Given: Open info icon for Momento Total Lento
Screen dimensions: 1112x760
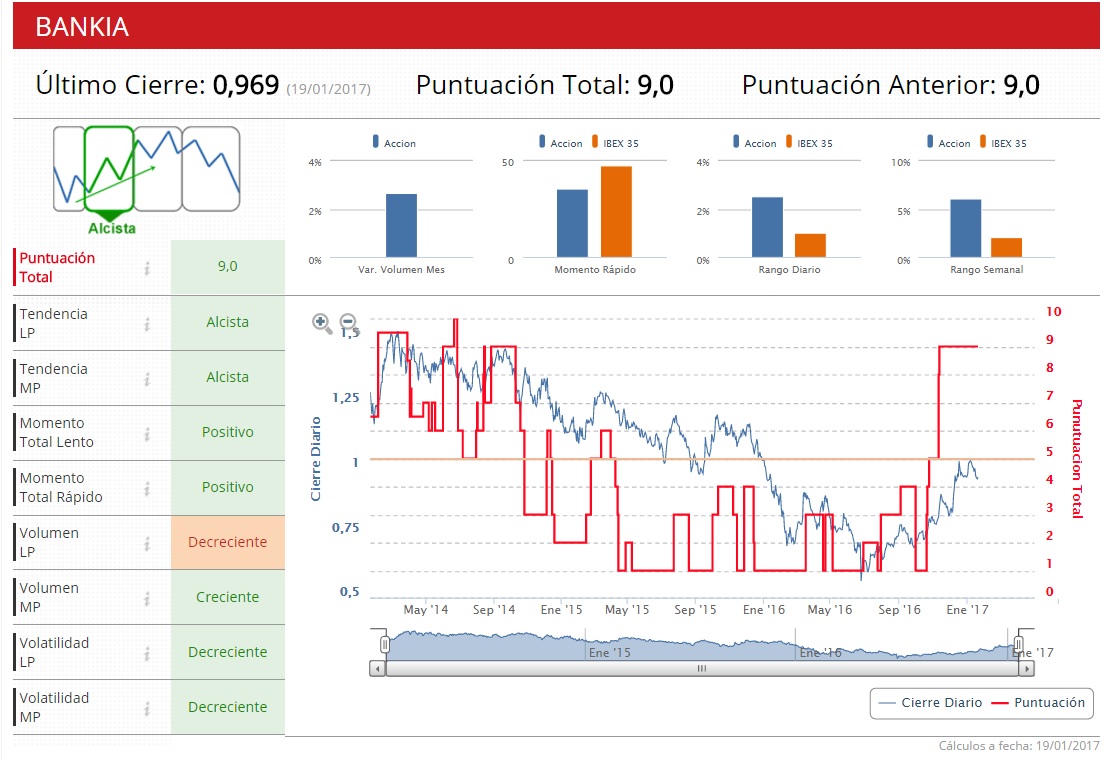Looking at the screenshot, I should pyautogui.click(x=148, y=434).
